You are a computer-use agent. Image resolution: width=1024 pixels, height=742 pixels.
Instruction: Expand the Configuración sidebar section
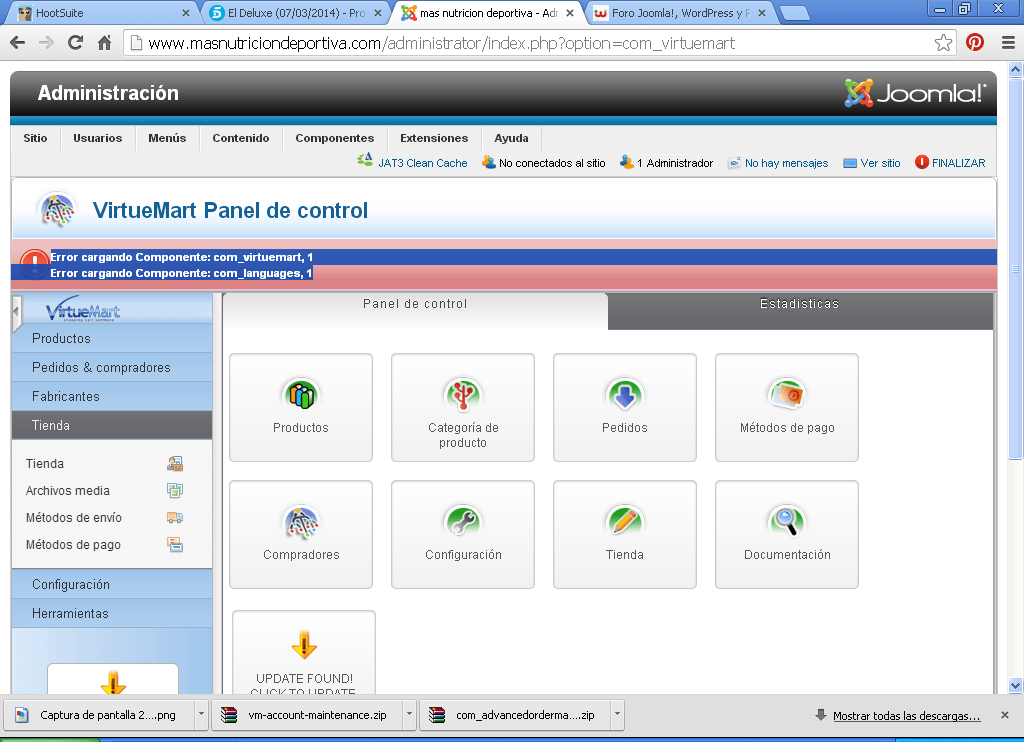click(112, 585)
